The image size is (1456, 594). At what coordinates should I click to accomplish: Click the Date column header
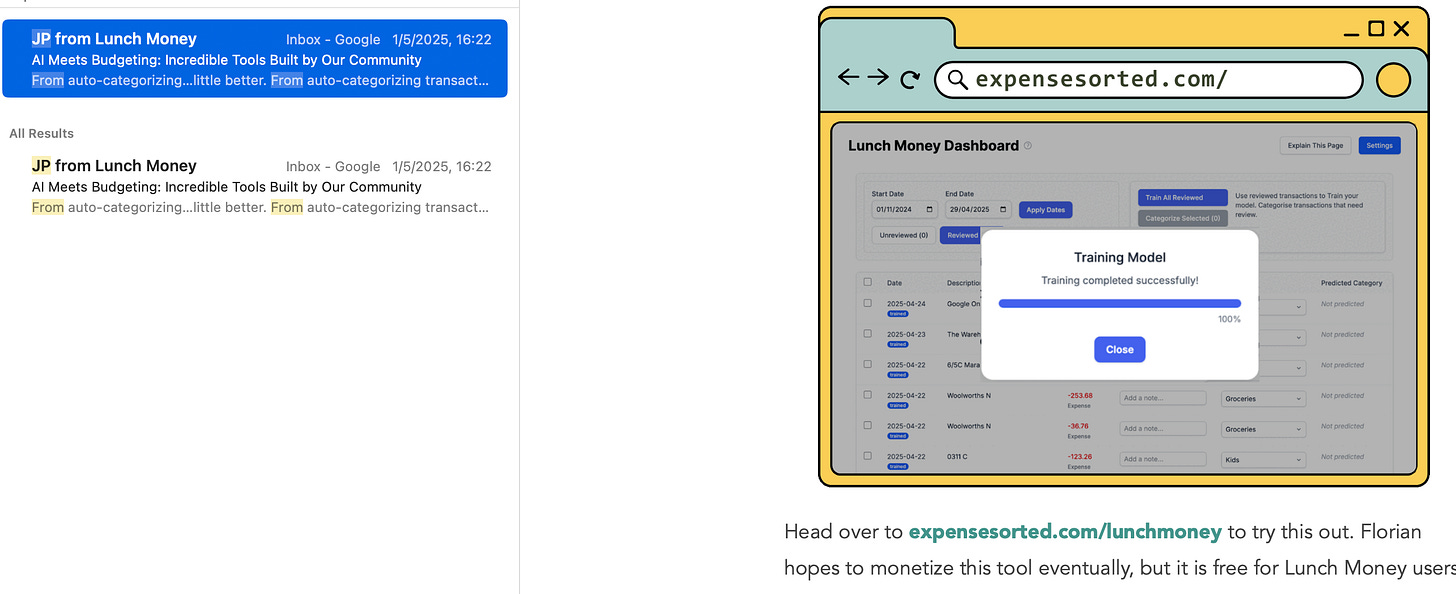(x=894, y=283)
